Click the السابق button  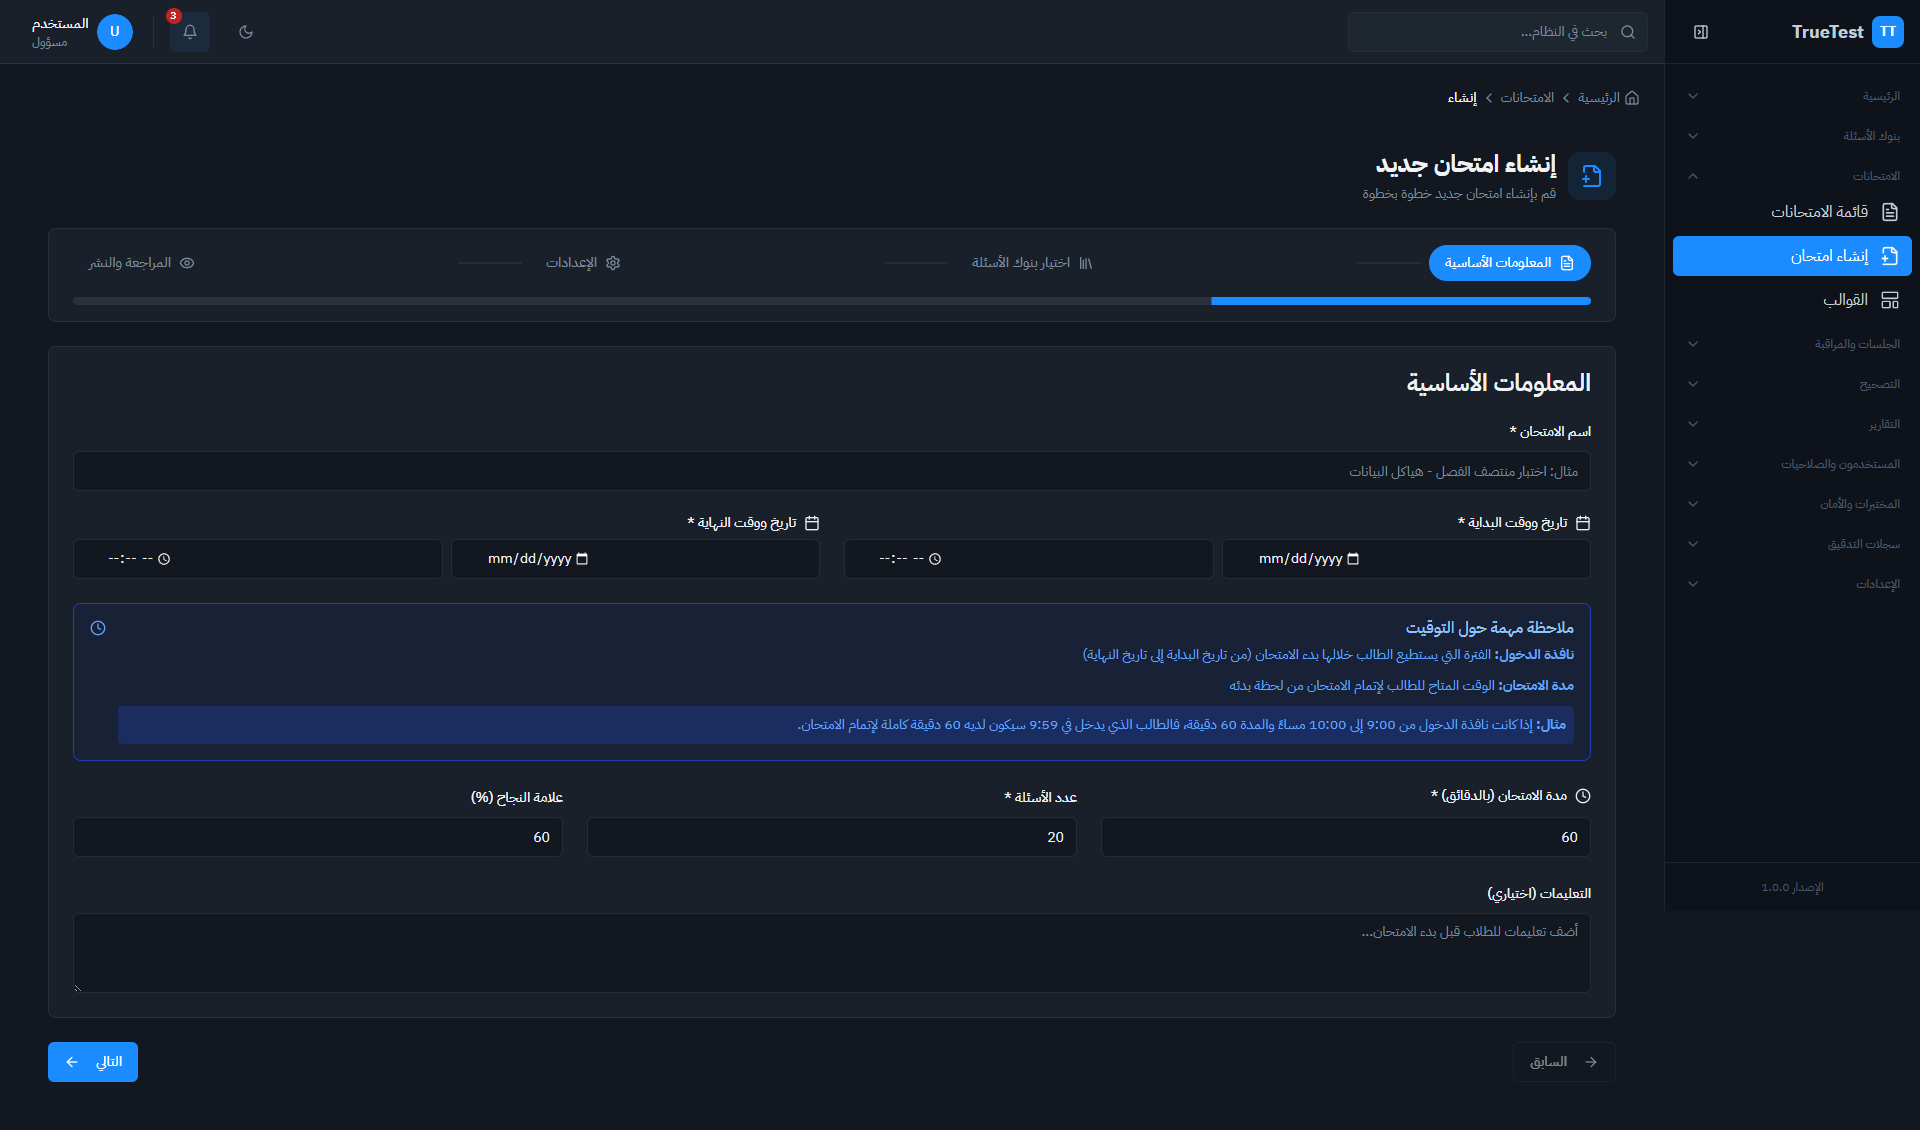[1563, 1061]
